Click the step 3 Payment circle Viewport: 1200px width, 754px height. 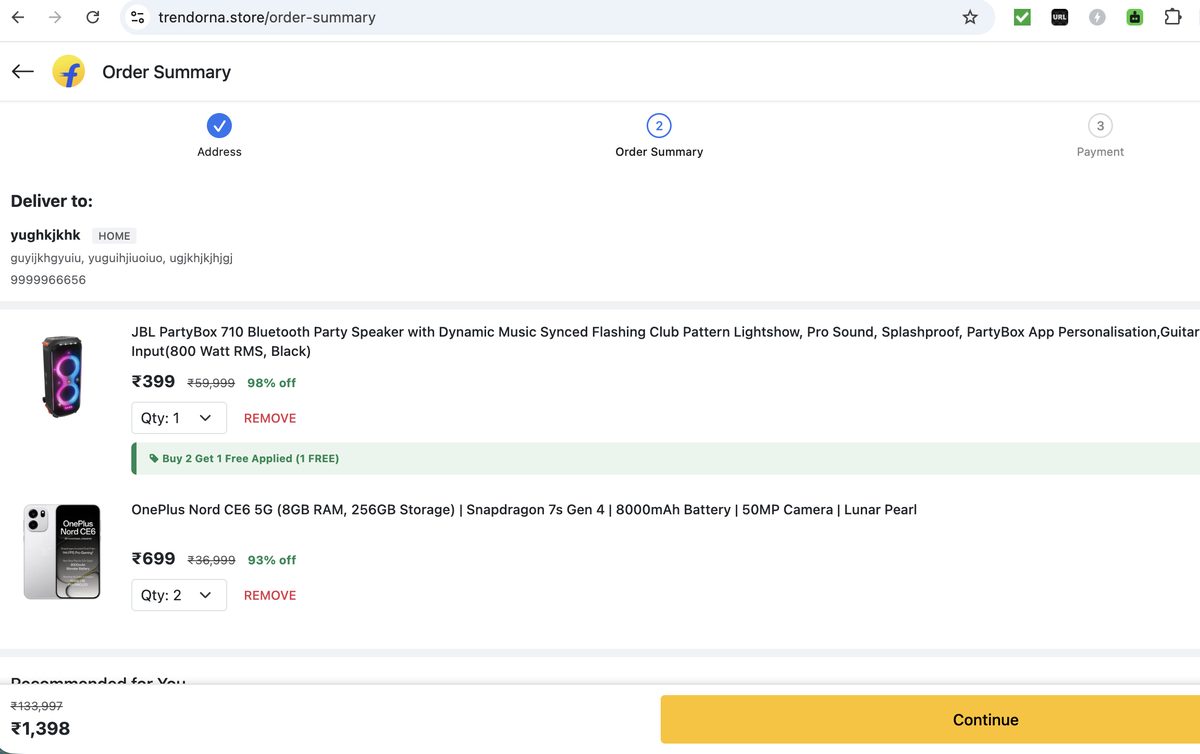1100,125
